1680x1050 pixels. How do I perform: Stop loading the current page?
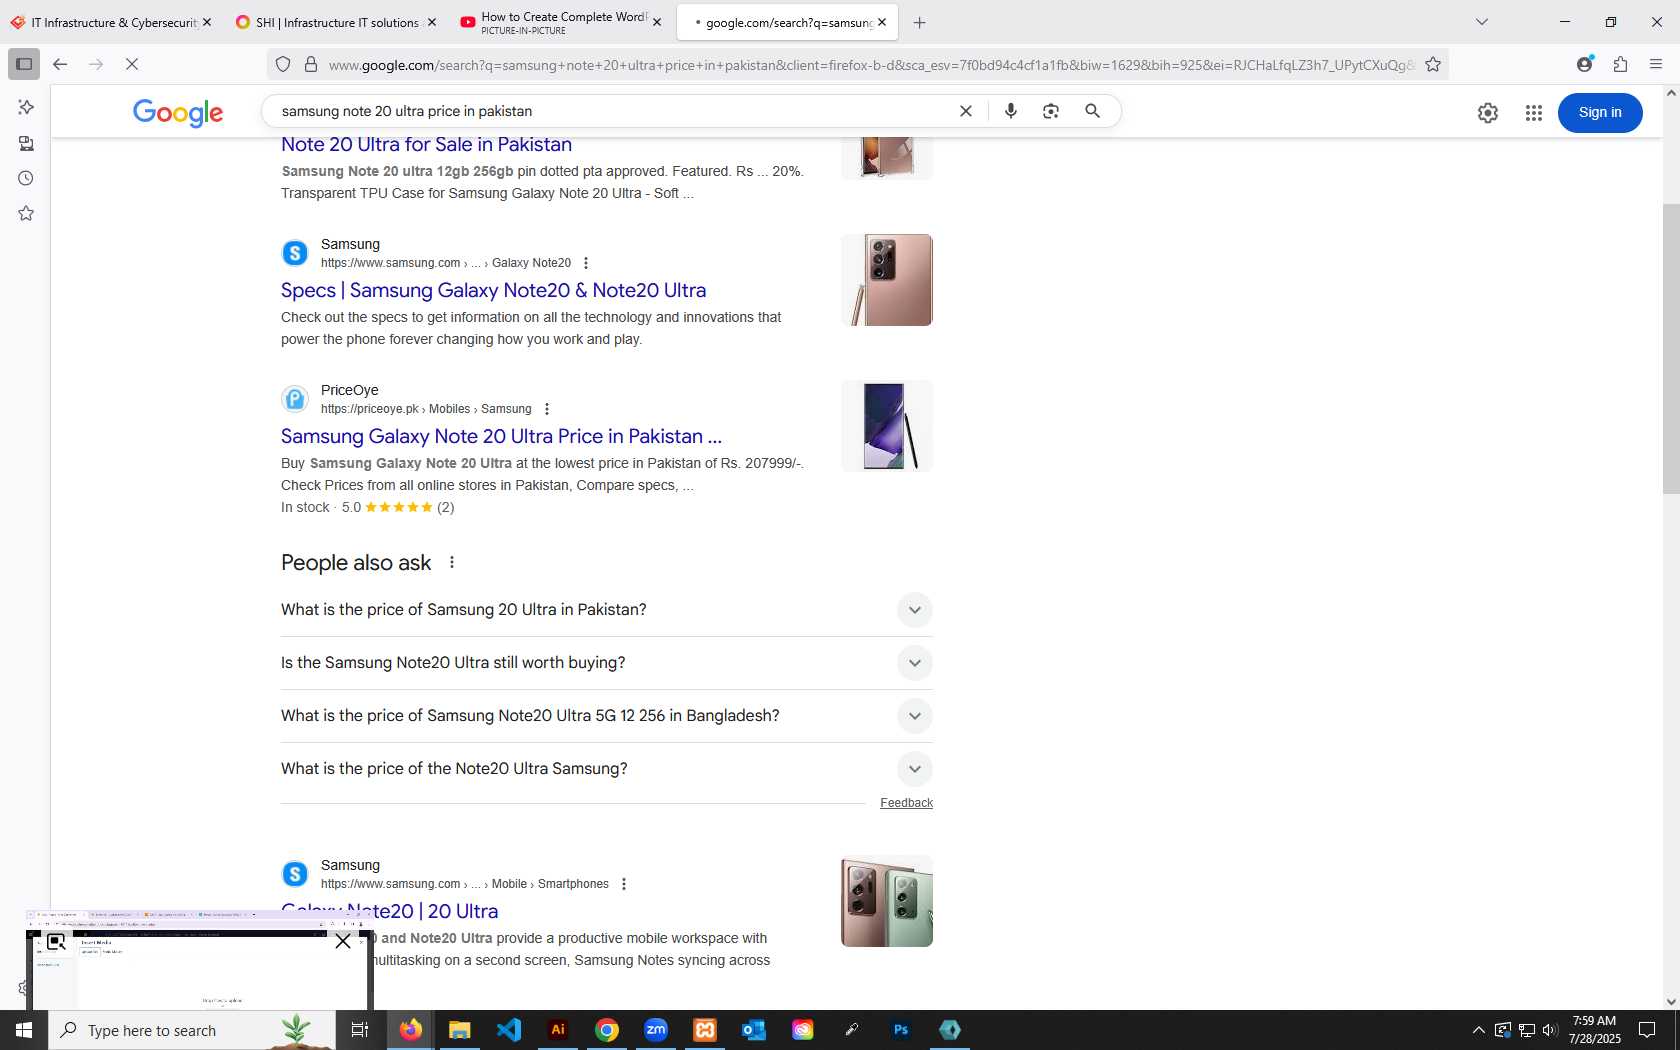click(x=132, y=64)
